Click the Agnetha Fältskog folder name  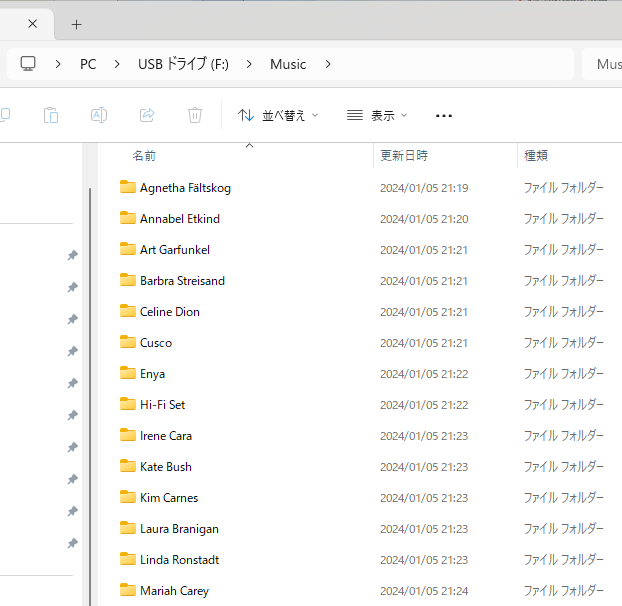[185, 188]
